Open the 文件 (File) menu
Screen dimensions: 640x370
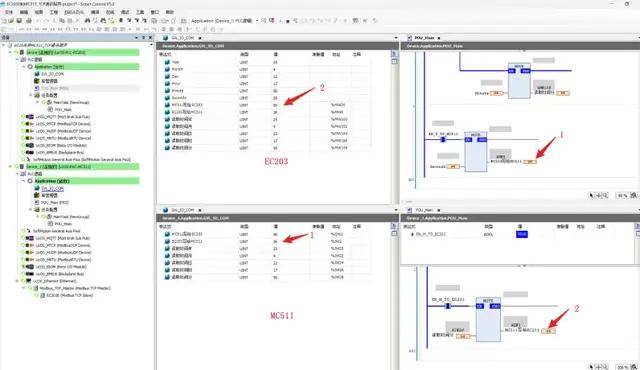tap(9, 12)
